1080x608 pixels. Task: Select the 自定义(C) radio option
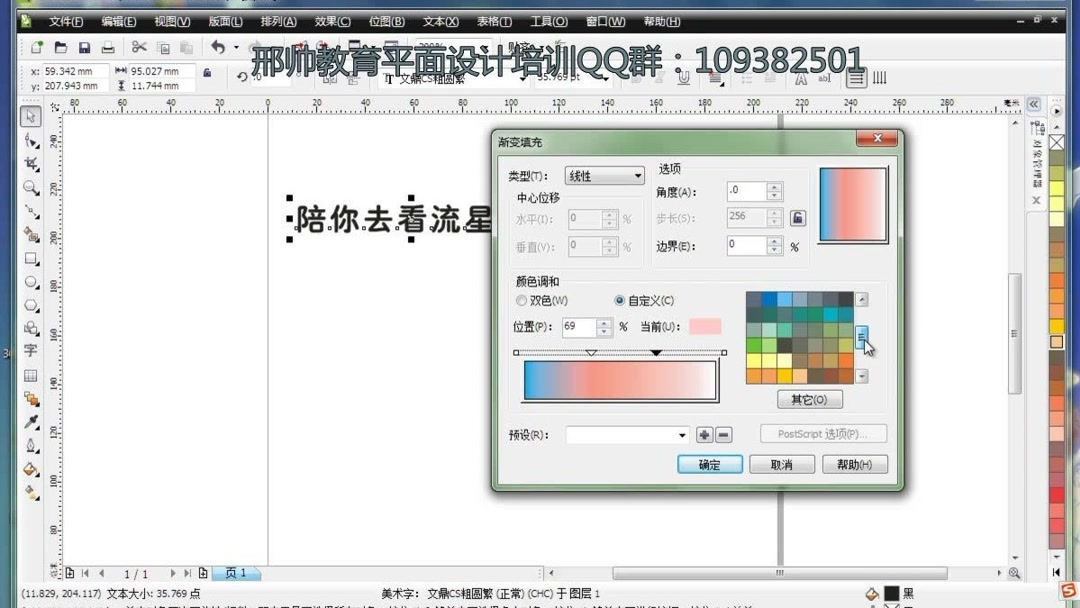pos(619,300)
